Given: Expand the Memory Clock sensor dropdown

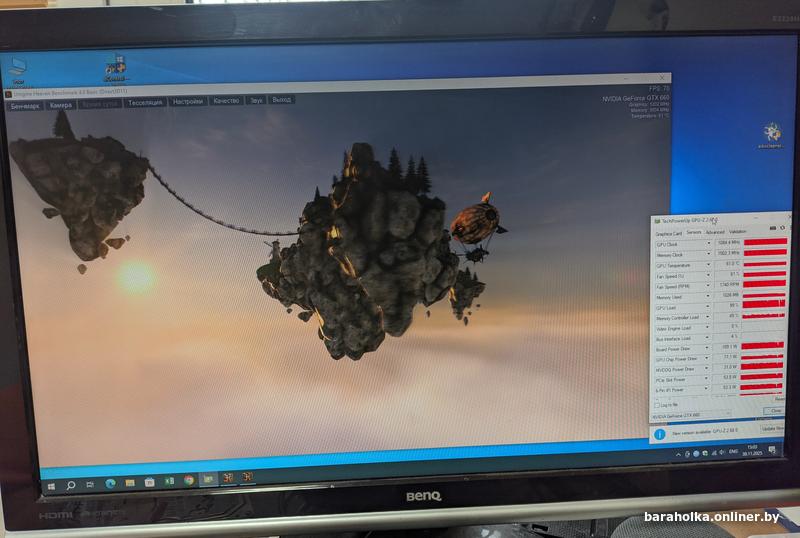Looking at the screenshot, I should [x=709, y=254].
